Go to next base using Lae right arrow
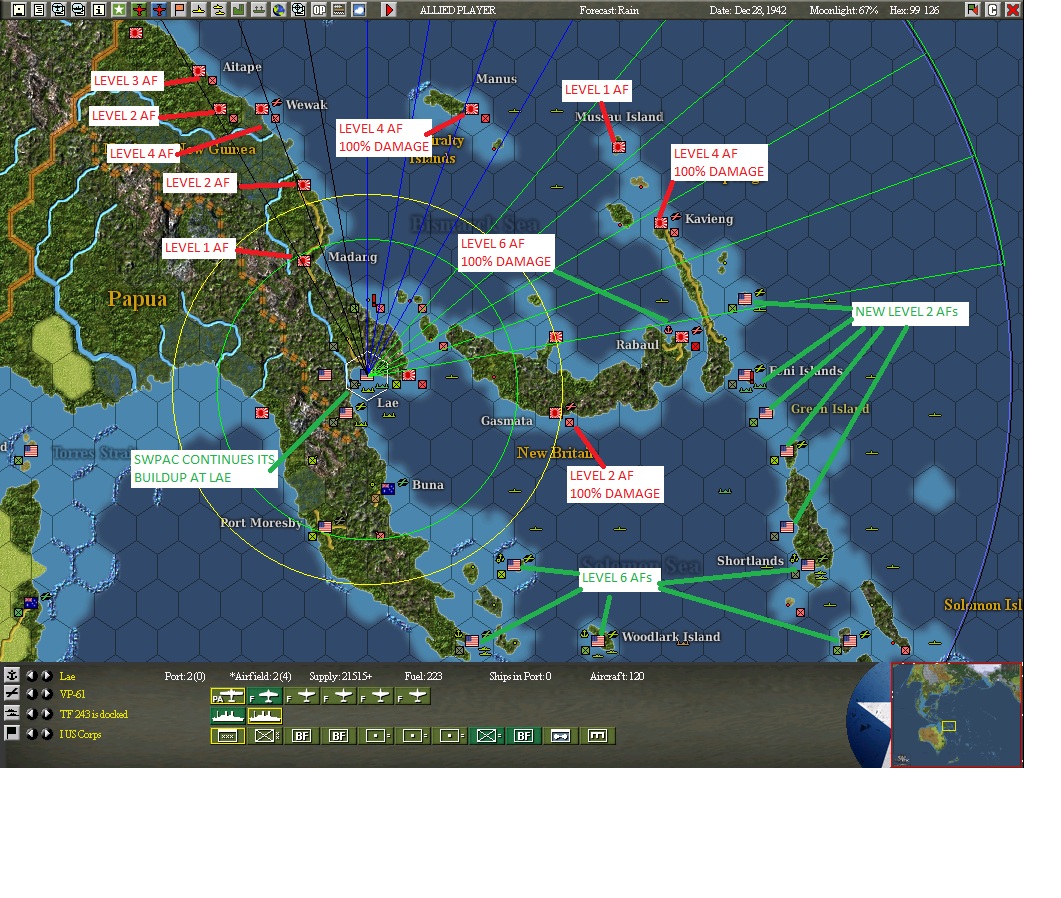 [x=46, y=675]
